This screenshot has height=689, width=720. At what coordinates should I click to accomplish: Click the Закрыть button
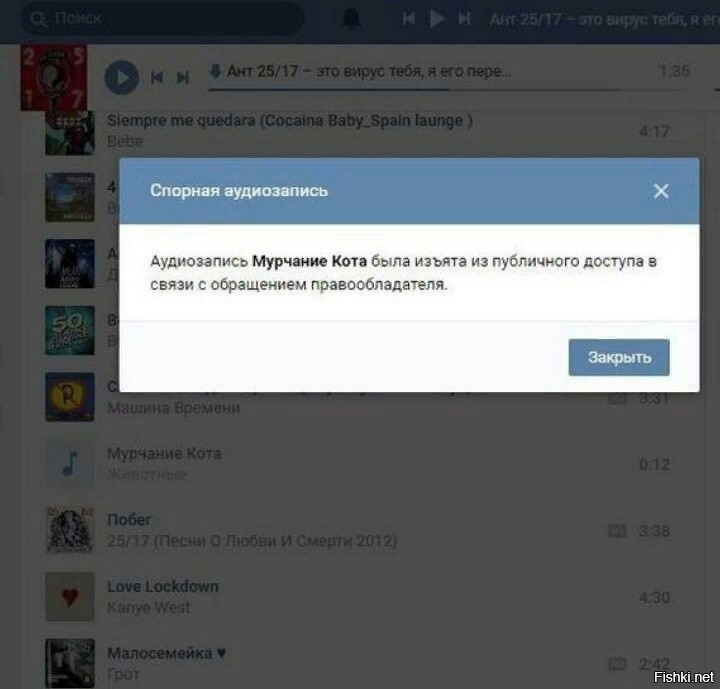click(x=619, y=357)
